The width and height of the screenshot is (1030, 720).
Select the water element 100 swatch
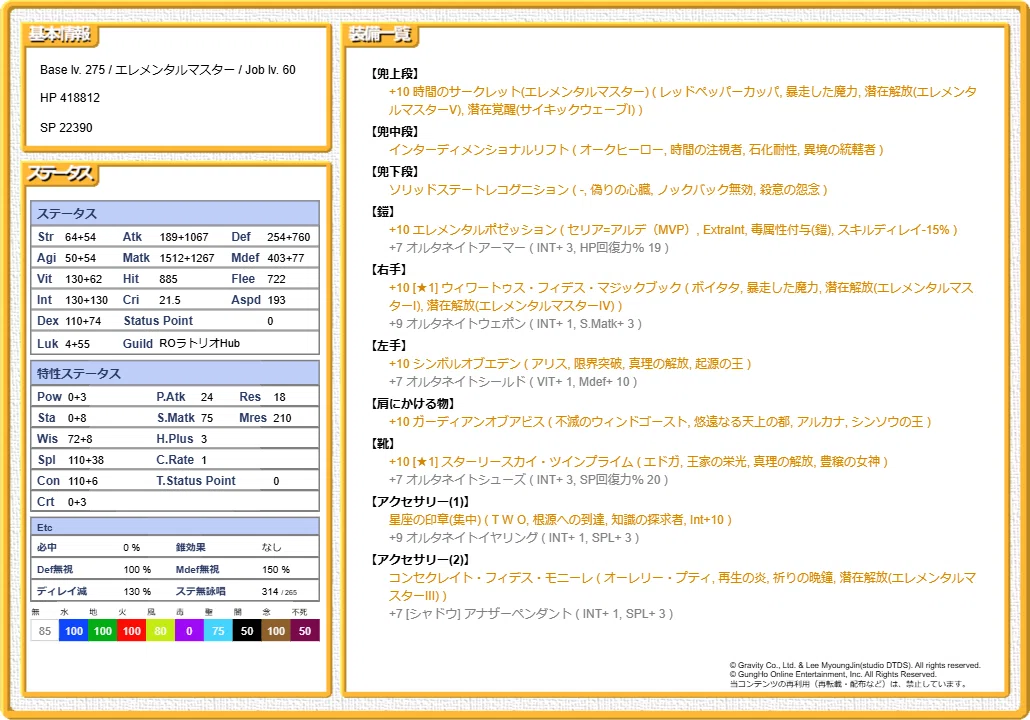[x=74, y=631]
